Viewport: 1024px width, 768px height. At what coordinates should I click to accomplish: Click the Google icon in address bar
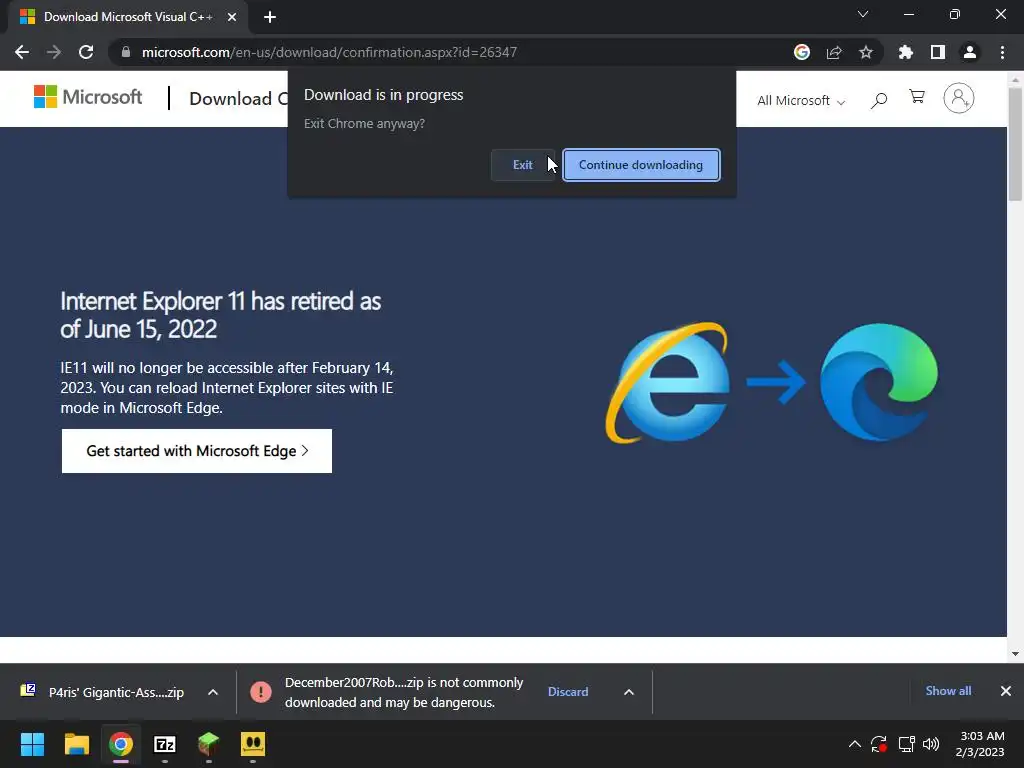pos(802,52)
